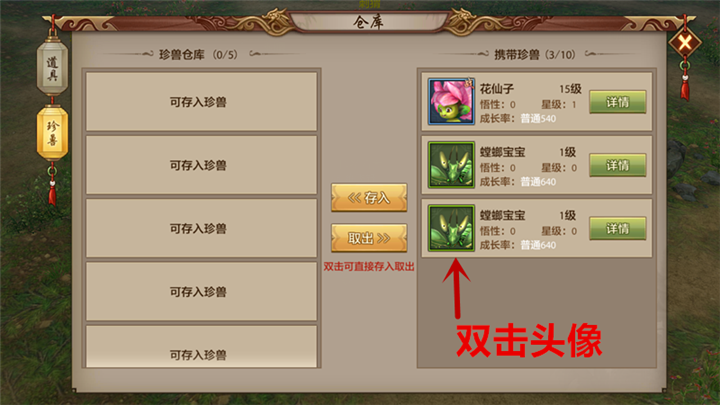Select the fifth empty 可存入珍兽 slot
Image resolution: width=720 pixels, height=405 pixels.
(202, 347)
